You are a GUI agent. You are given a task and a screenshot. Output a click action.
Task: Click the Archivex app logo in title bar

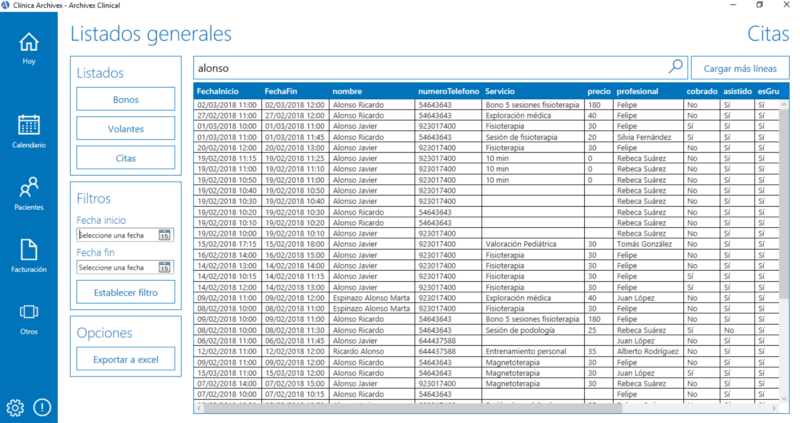click(x=6, y=5)
